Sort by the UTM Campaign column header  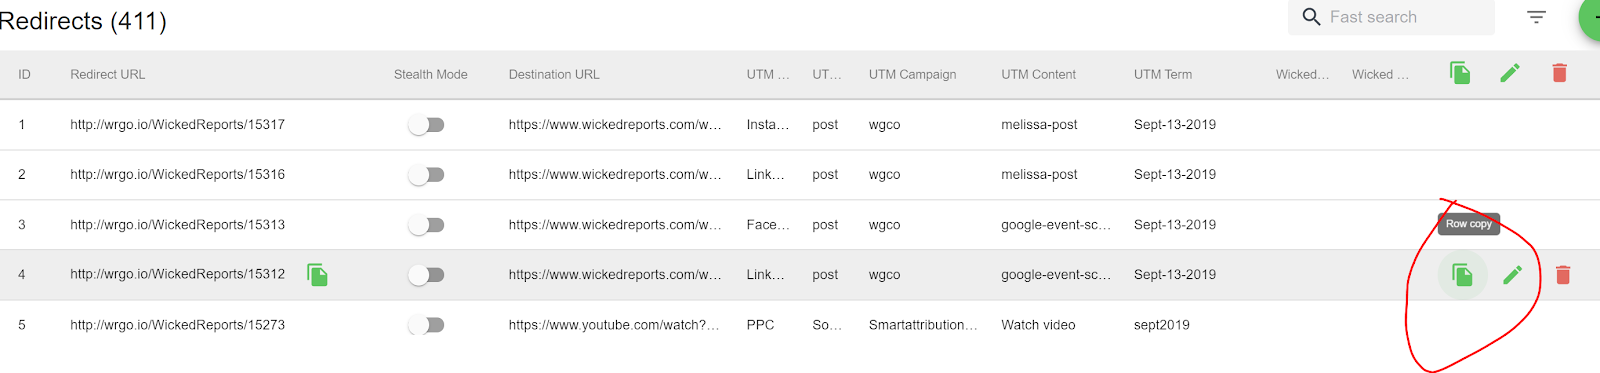point(912,74)
